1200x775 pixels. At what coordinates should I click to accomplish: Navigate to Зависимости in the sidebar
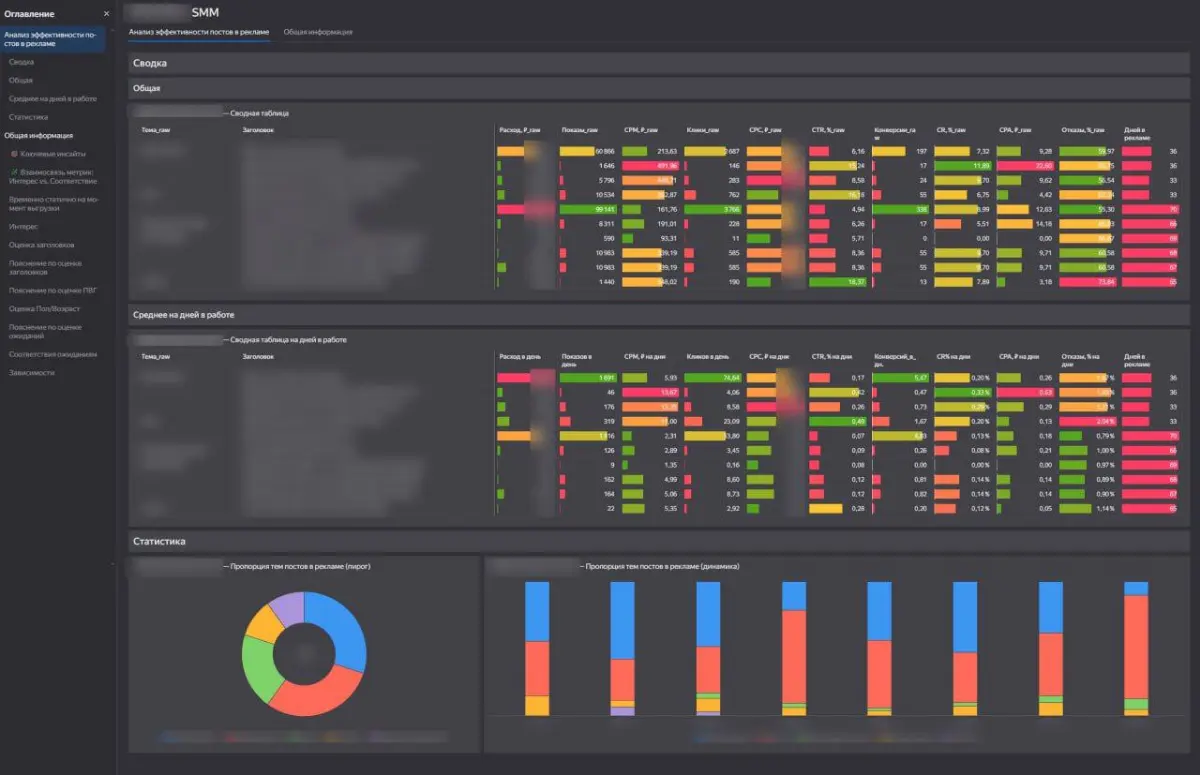tap(31, 372)
